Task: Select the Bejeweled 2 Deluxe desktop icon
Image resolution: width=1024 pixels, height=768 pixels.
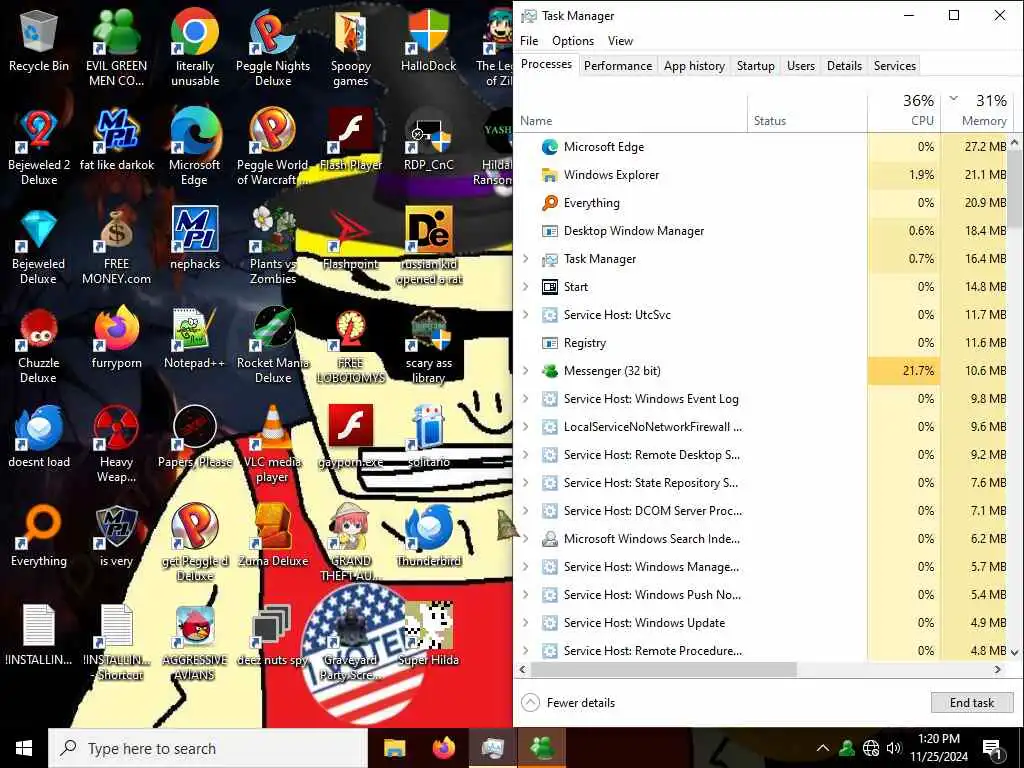Action: (39, 148)
